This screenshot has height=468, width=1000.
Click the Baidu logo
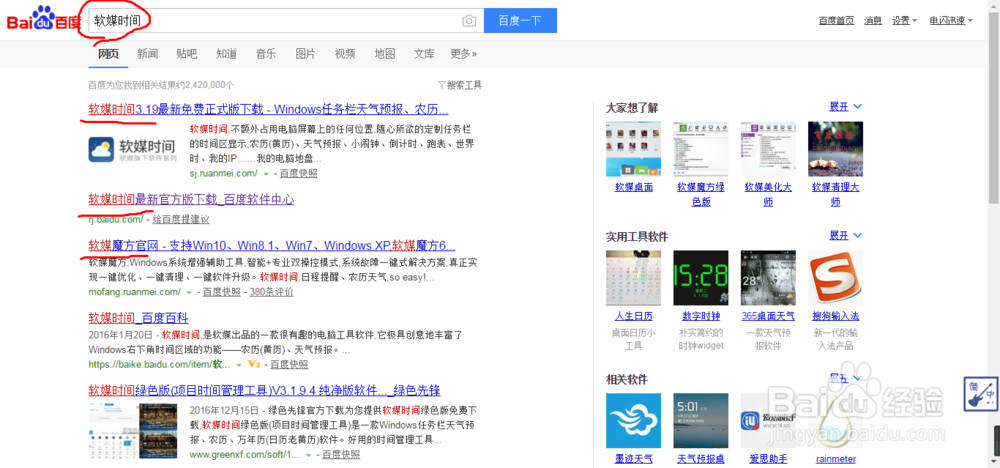43,19
